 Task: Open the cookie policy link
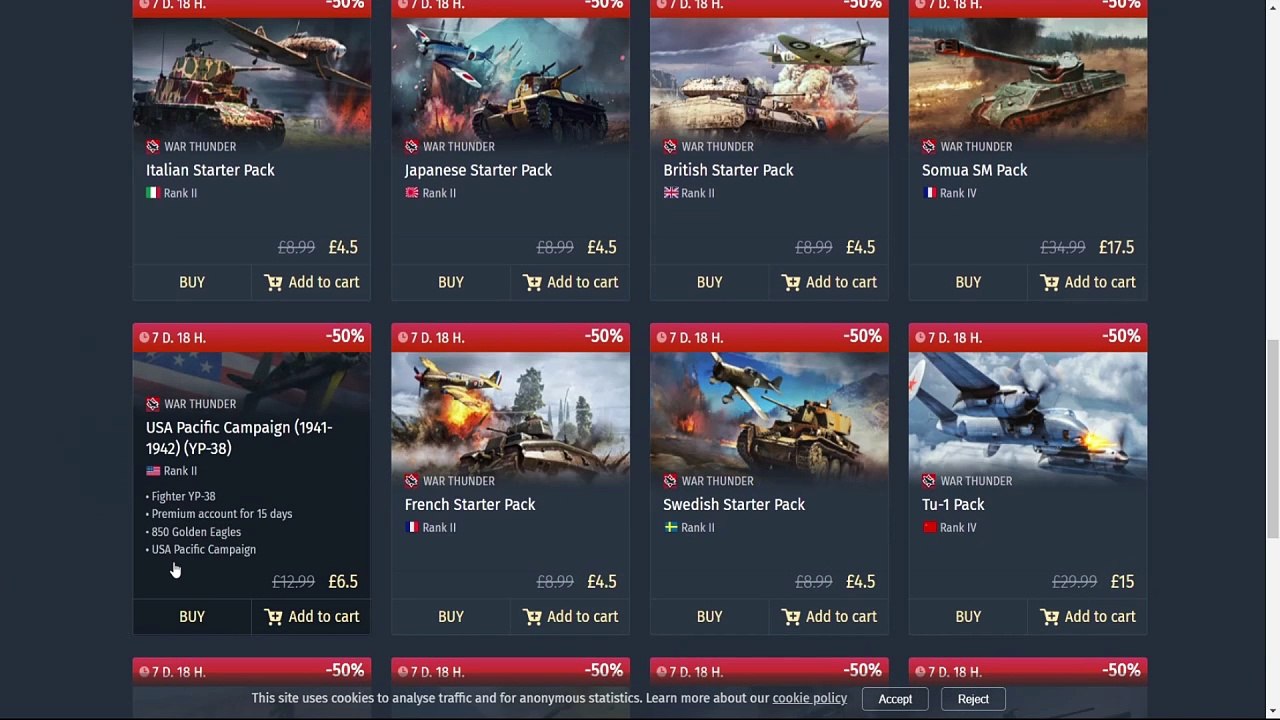point(809,698)
